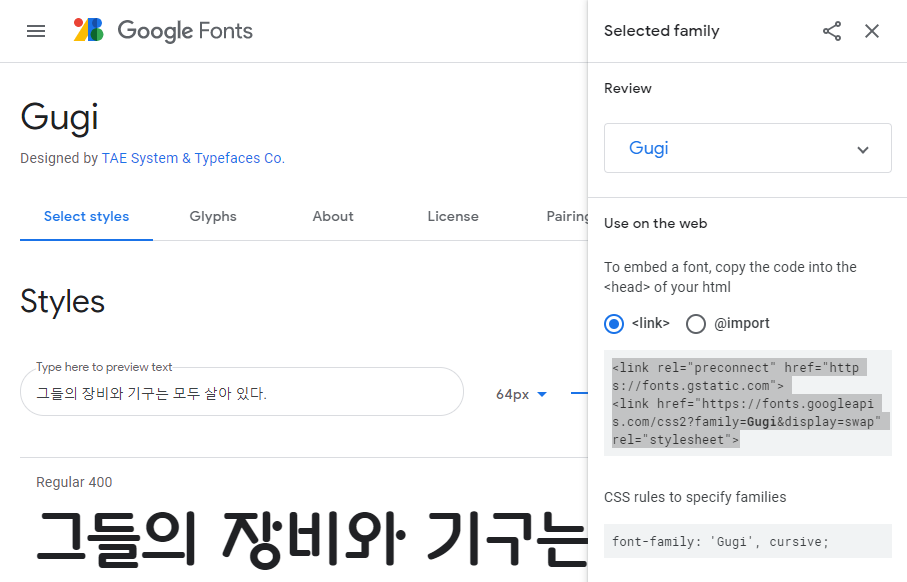Click the large Korean Regular 400 preview

click(312, 538)
